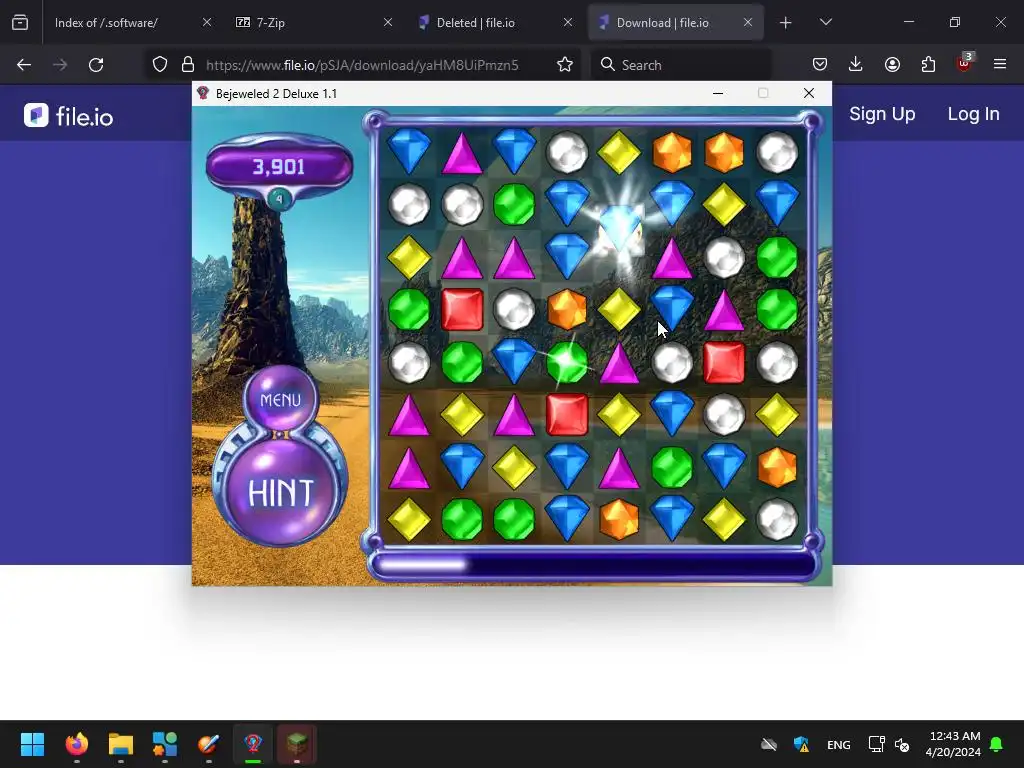Open the tracking protection shield
The width and height of the screenshot is (1024, 768).
point(160,65)
